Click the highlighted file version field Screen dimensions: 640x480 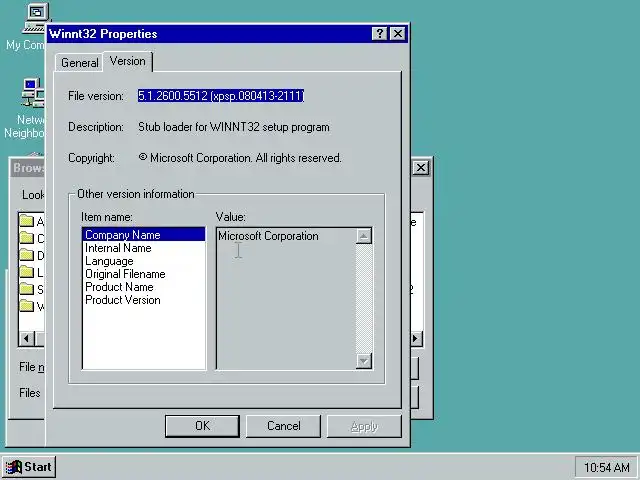coord(221,96)
